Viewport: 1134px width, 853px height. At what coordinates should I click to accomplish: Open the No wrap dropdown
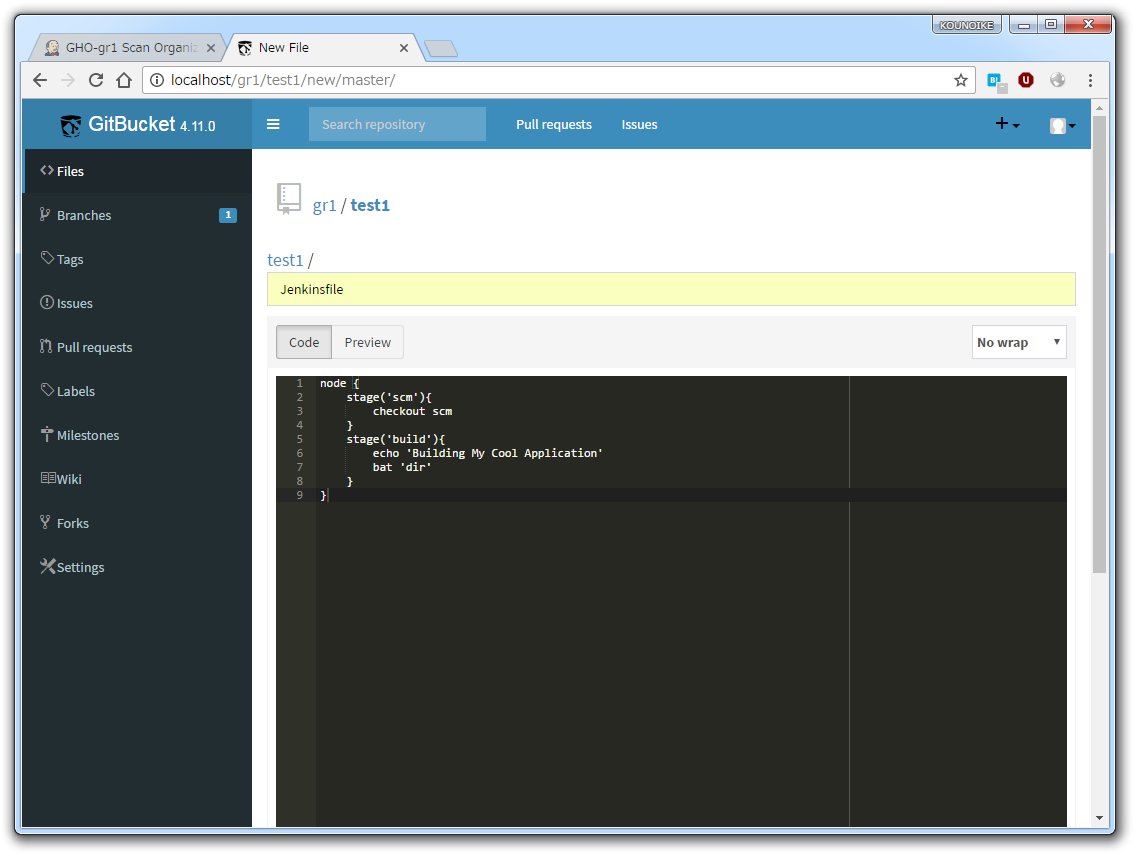pyautogui.click(x=1019, y=341)
